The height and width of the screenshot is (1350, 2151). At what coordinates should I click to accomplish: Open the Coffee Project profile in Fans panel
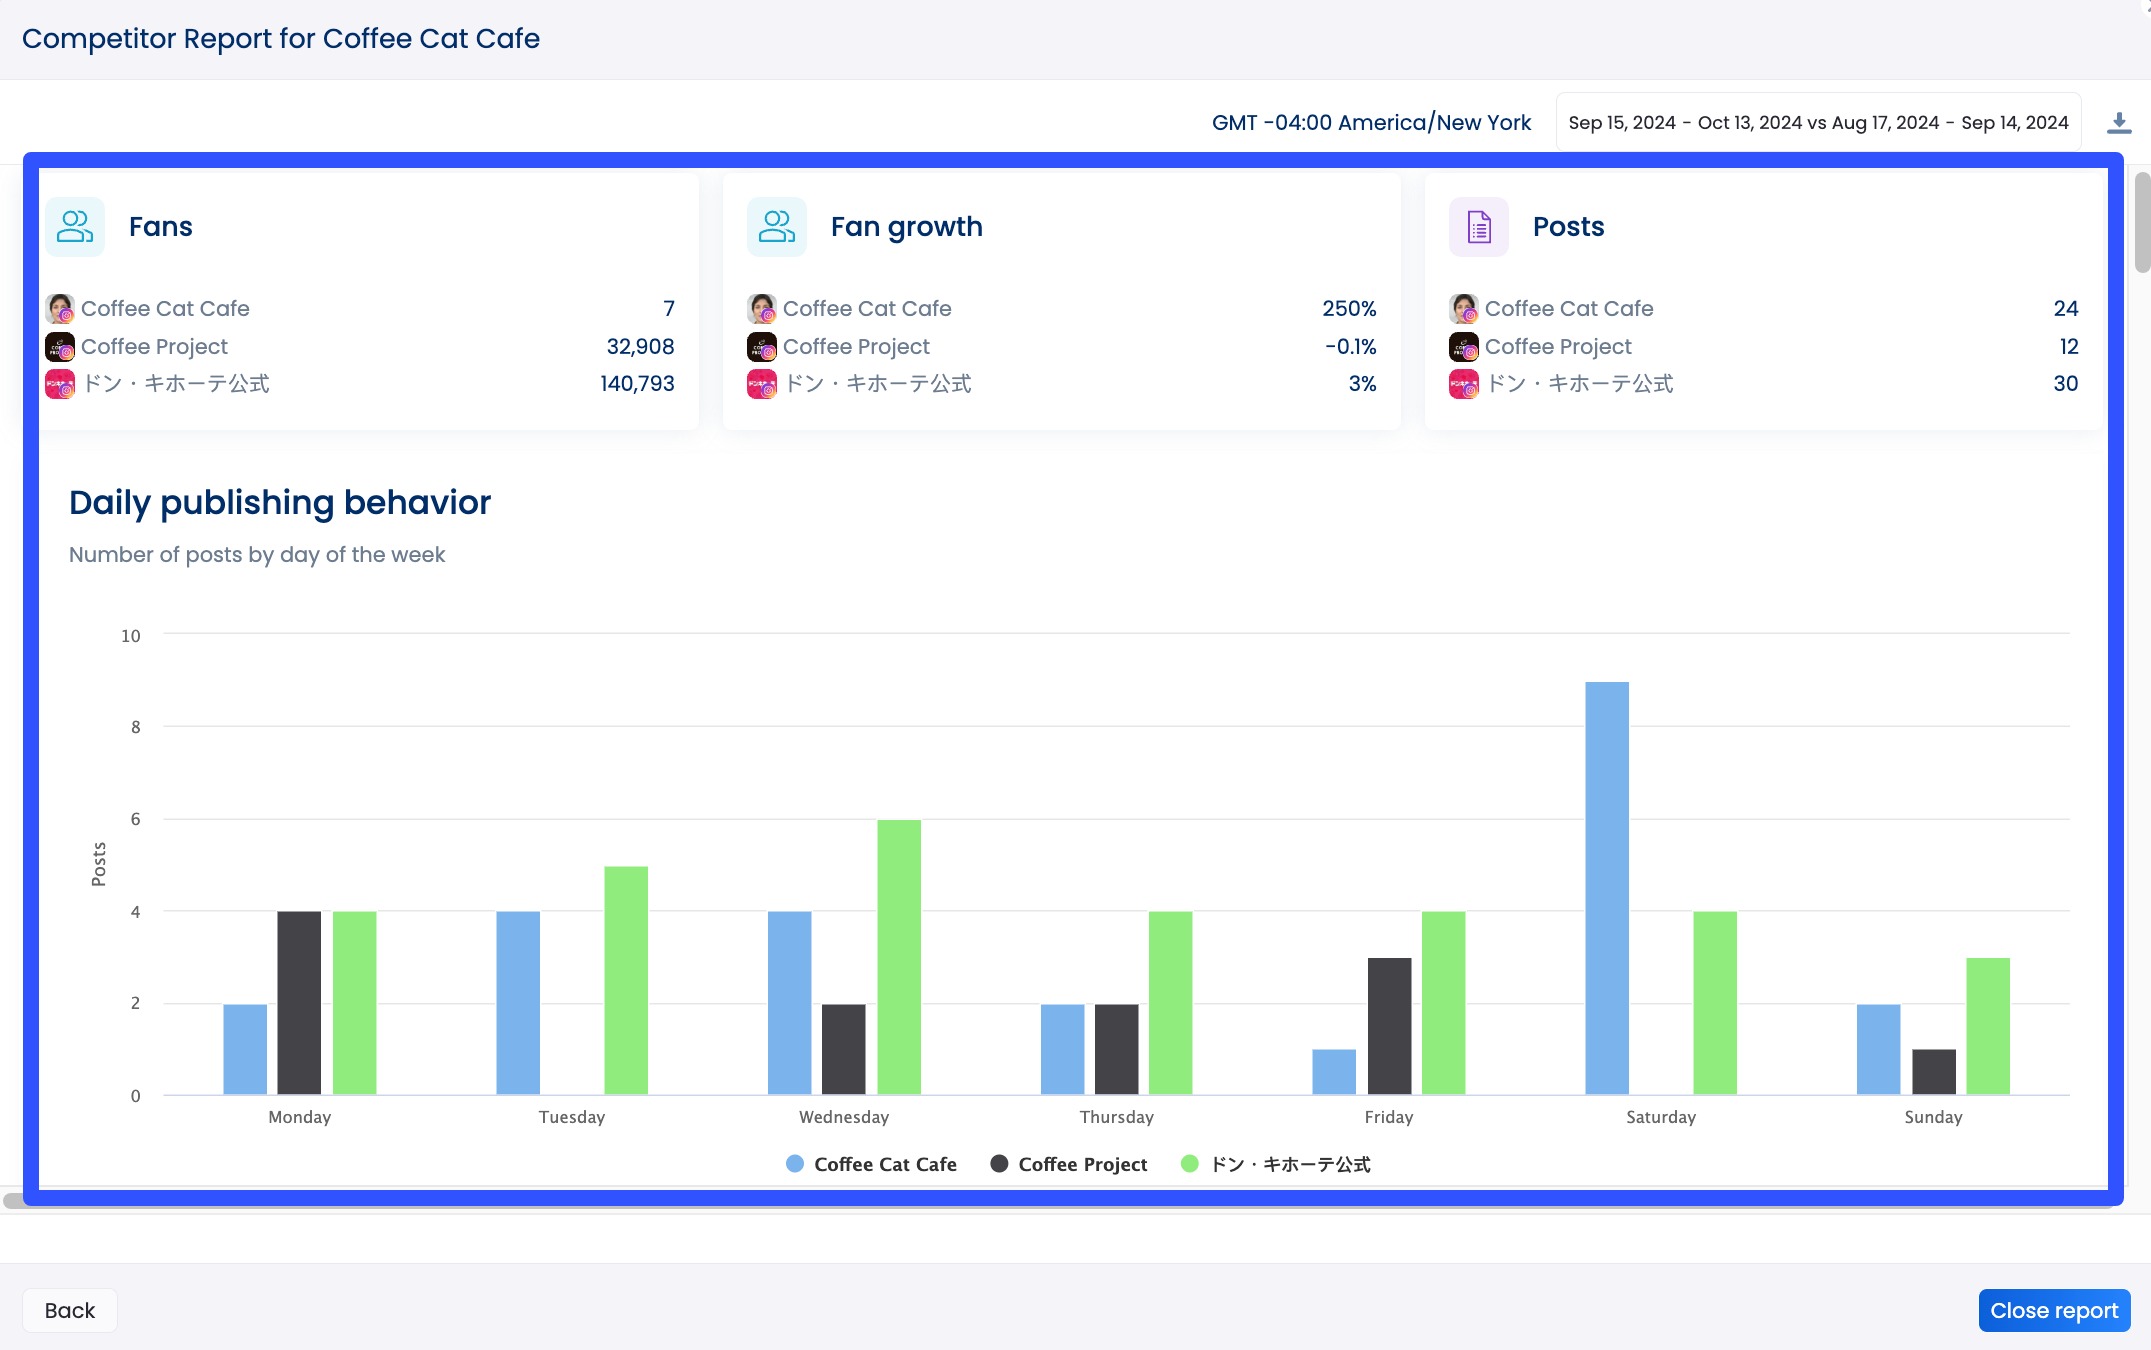point(155,347)
